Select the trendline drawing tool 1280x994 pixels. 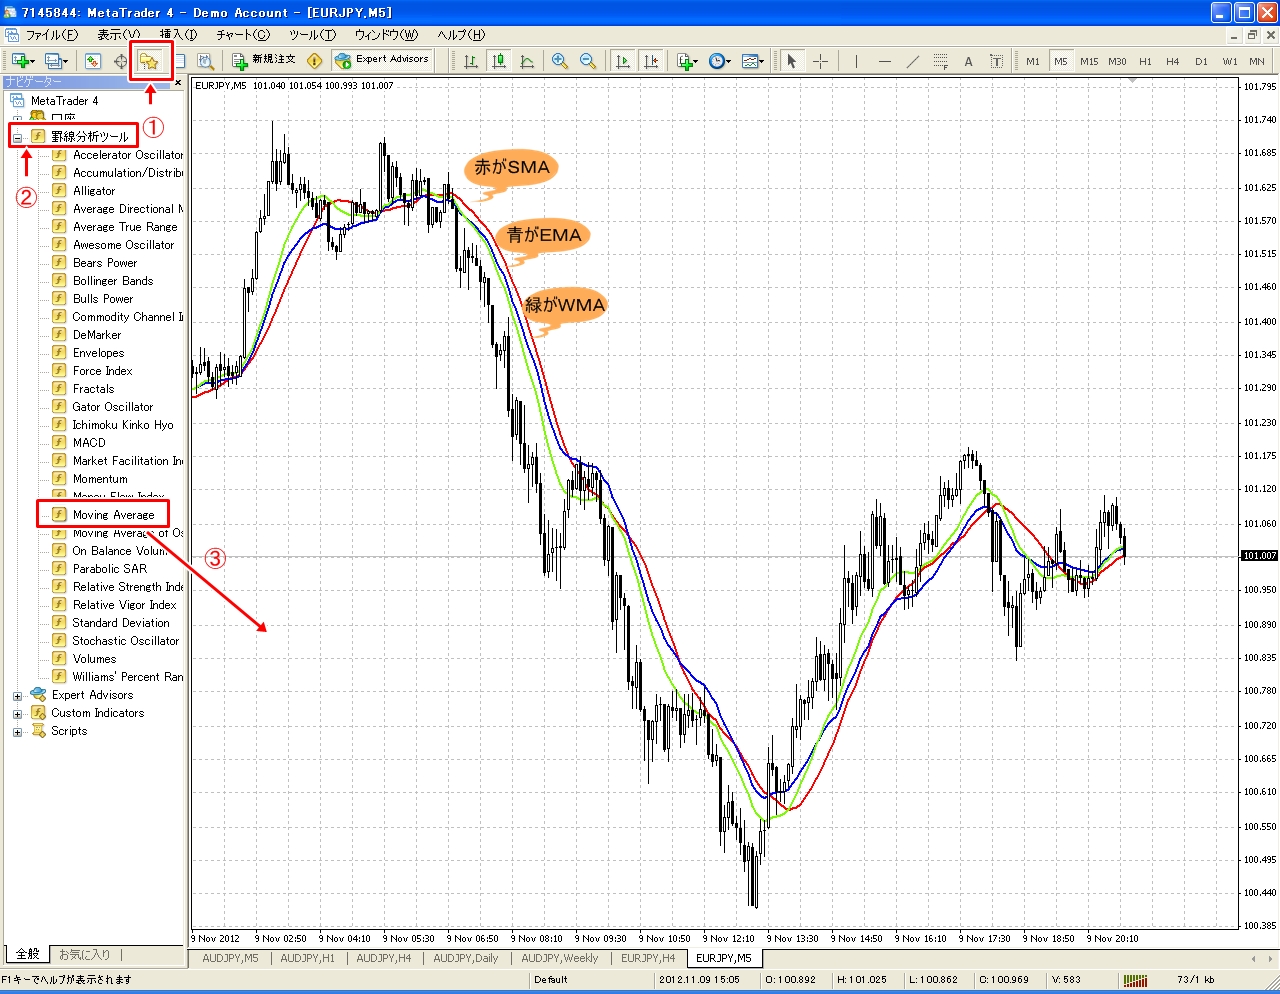(912, 61)
